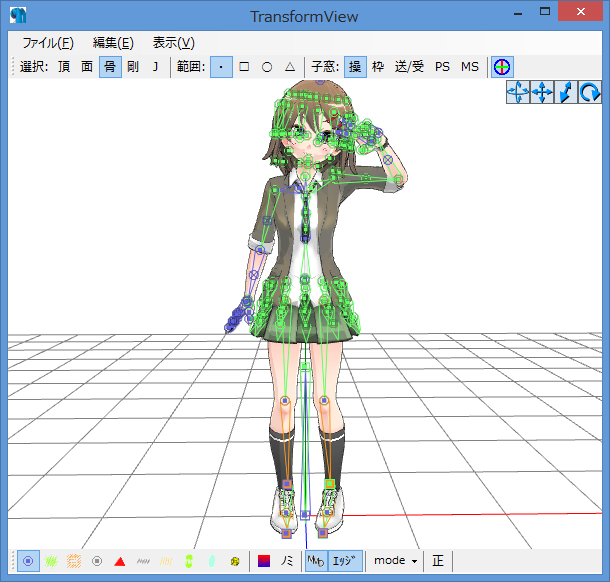Open the 表示(V) menu

click(173, 43)
